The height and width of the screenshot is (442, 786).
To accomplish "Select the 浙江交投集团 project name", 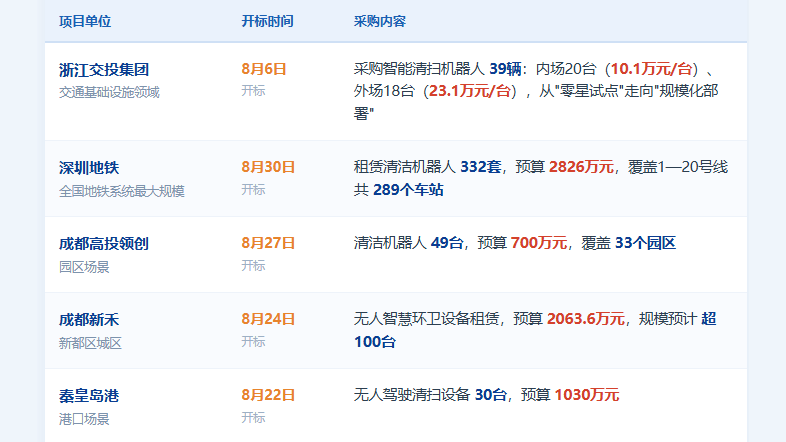I will point(104,70).
